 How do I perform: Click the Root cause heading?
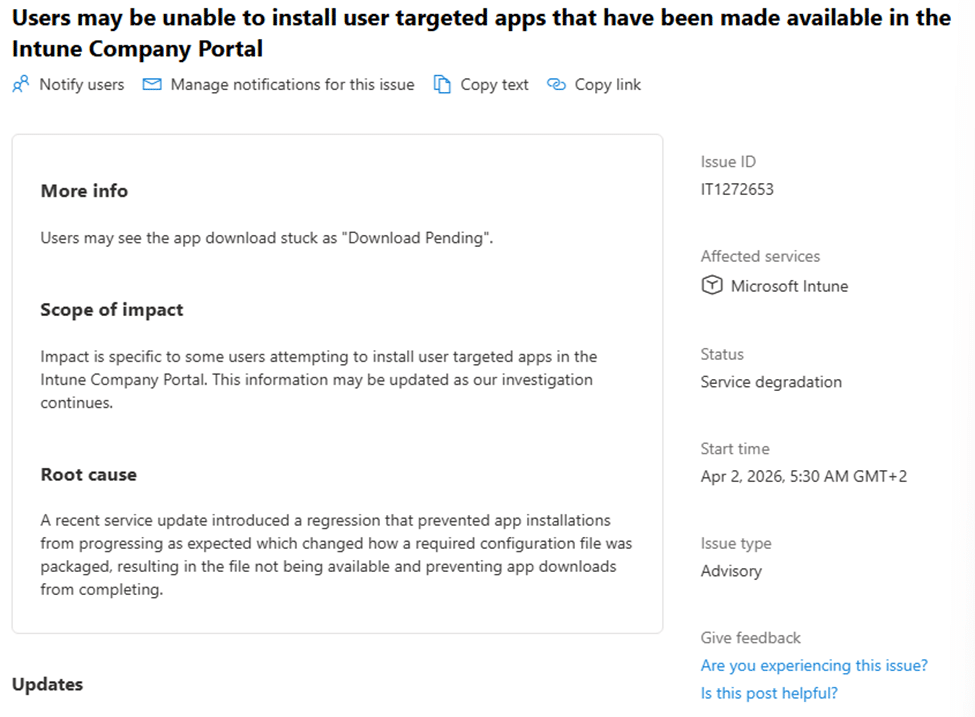88,474
